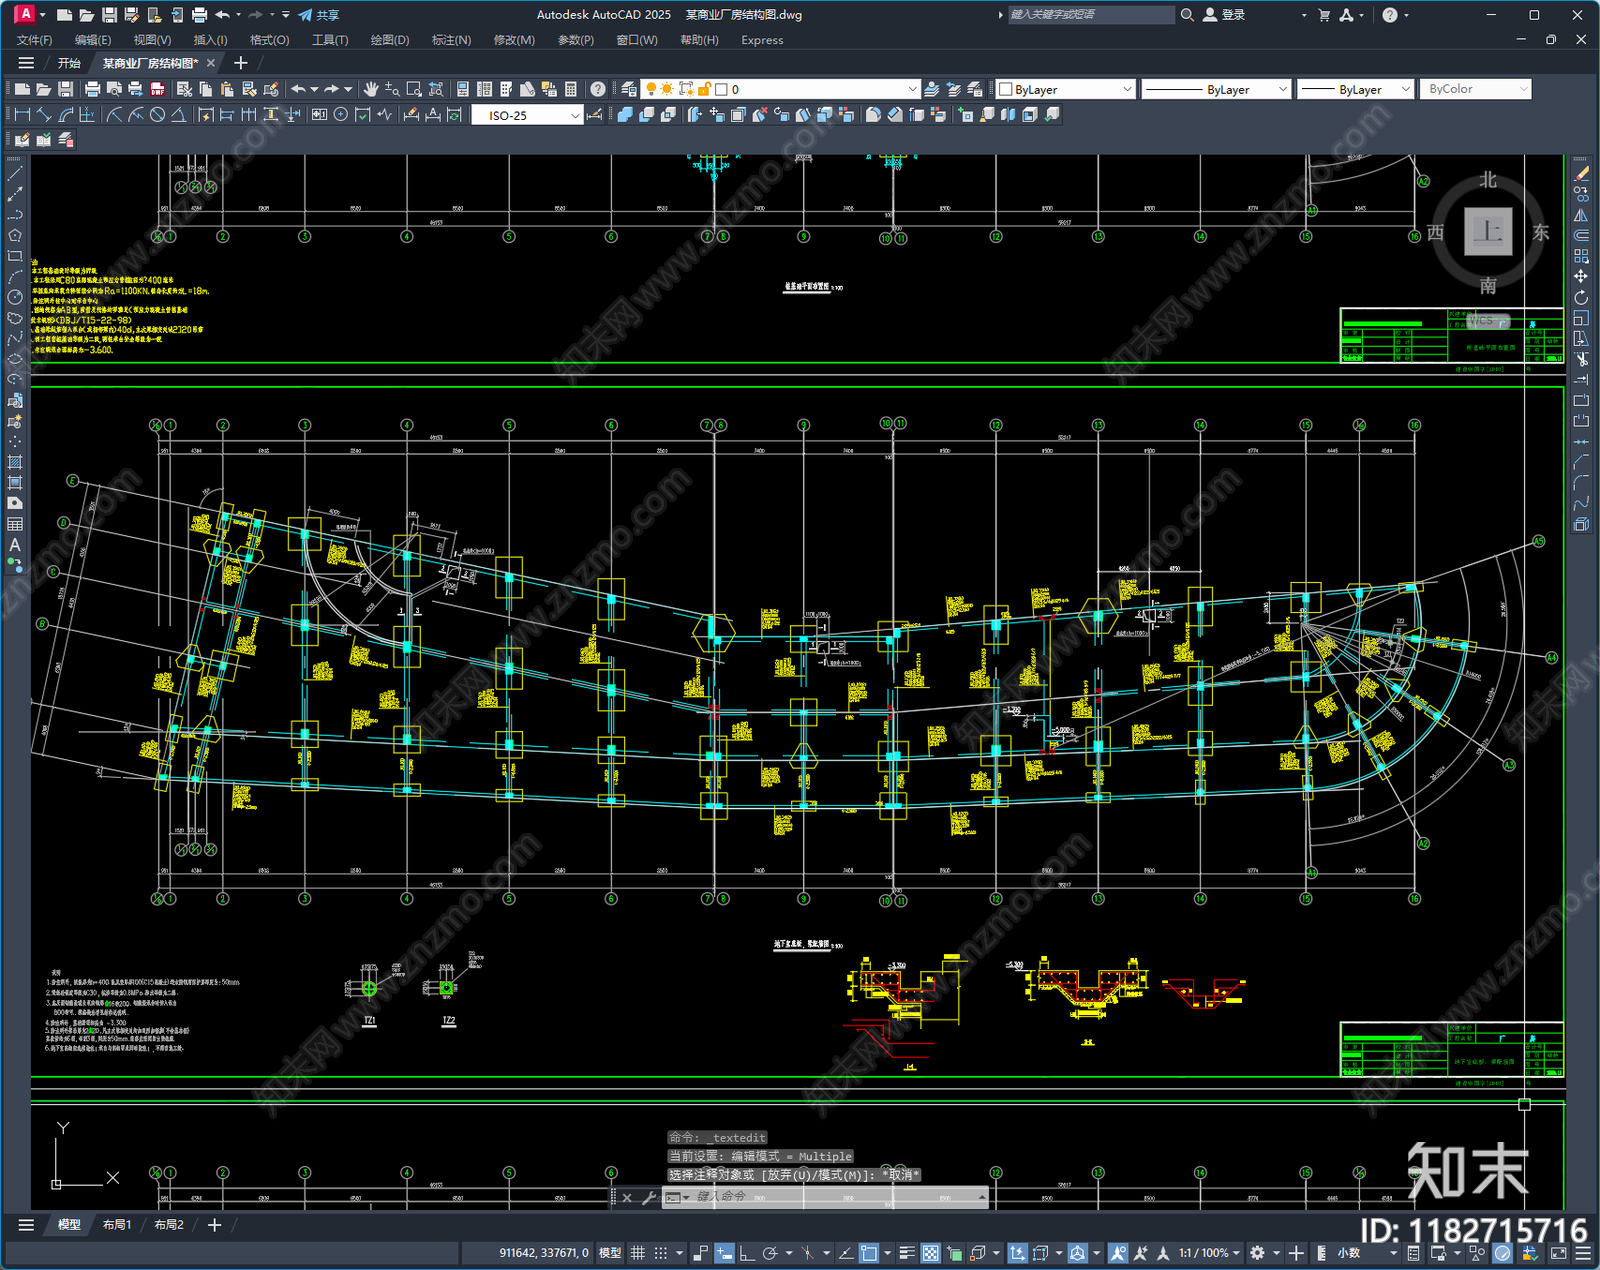
Task: Open Layer Properties Manager icon
Action: pyautogui.click(x=629, y=89)
